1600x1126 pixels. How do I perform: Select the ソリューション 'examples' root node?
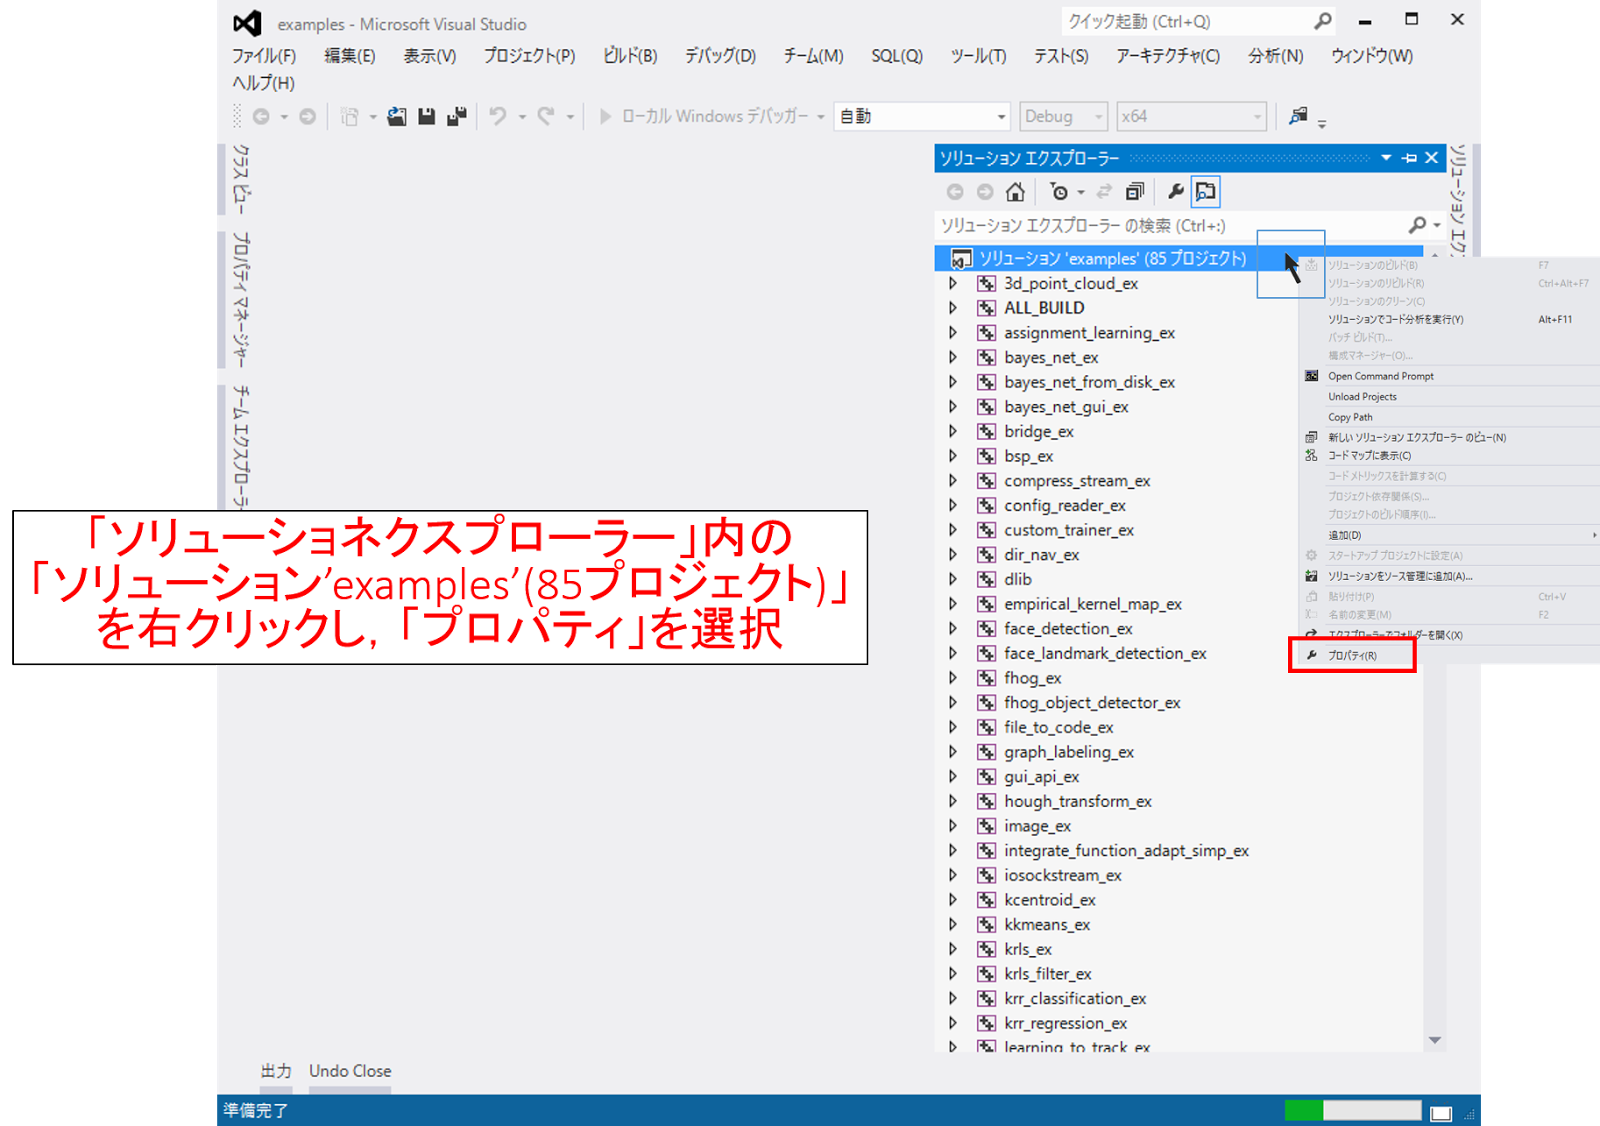pos(1113,259)
